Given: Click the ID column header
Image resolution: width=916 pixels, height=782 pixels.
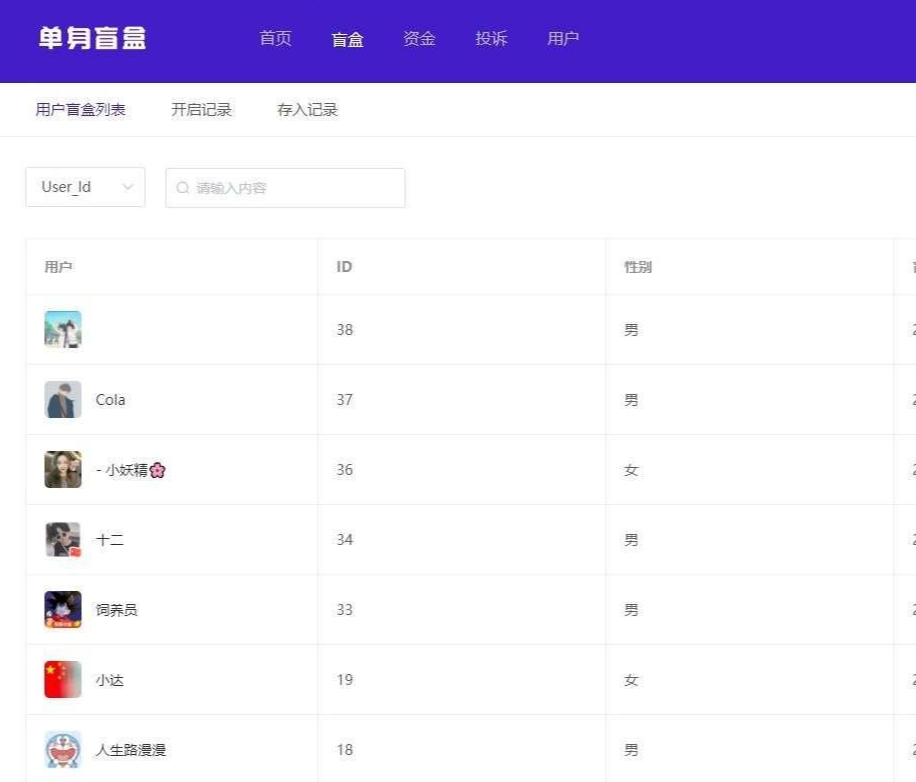Looking at the screenshot, I should click(344, 267).
